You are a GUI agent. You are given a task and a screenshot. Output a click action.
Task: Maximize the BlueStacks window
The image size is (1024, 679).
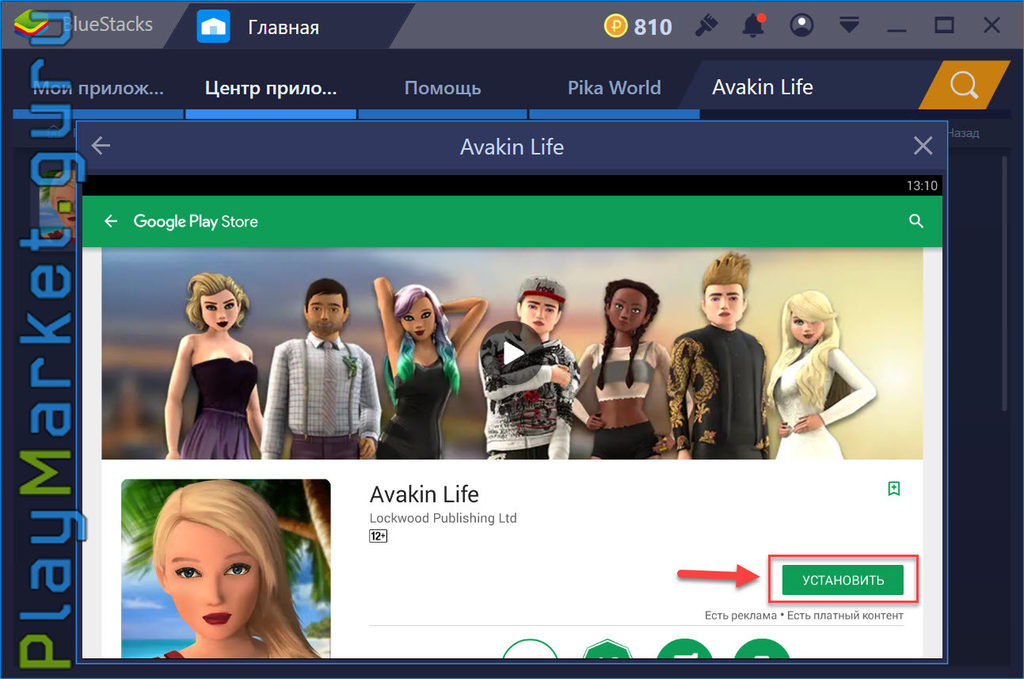point(944,25)
